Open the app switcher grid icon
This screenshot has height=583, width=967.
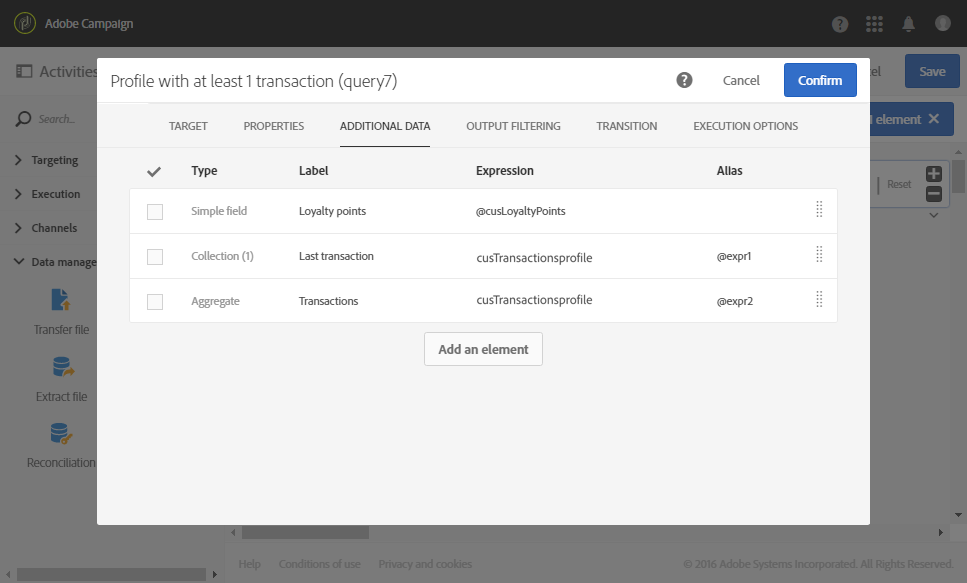tap(875, 23)
